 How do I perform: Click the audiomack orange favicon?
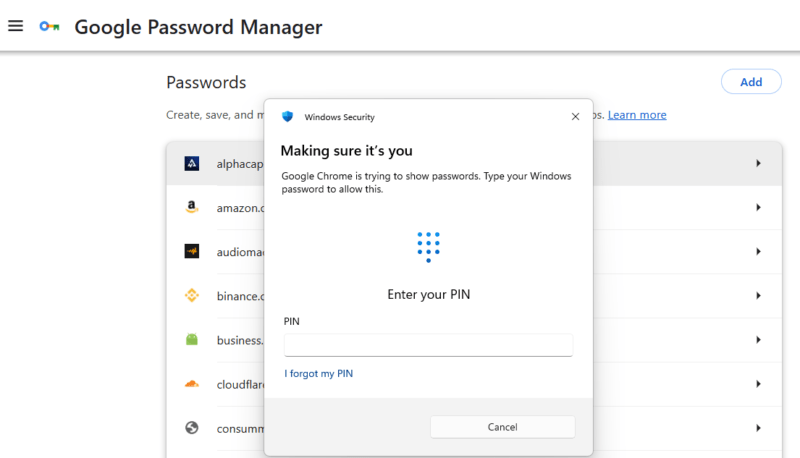[x=191, y=251]
